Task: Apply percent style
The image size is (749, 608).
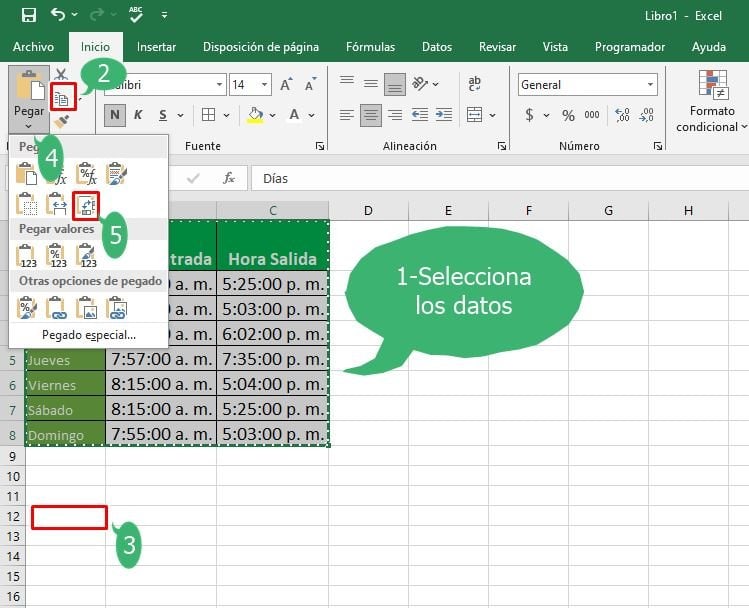Action: pos(568,115)
